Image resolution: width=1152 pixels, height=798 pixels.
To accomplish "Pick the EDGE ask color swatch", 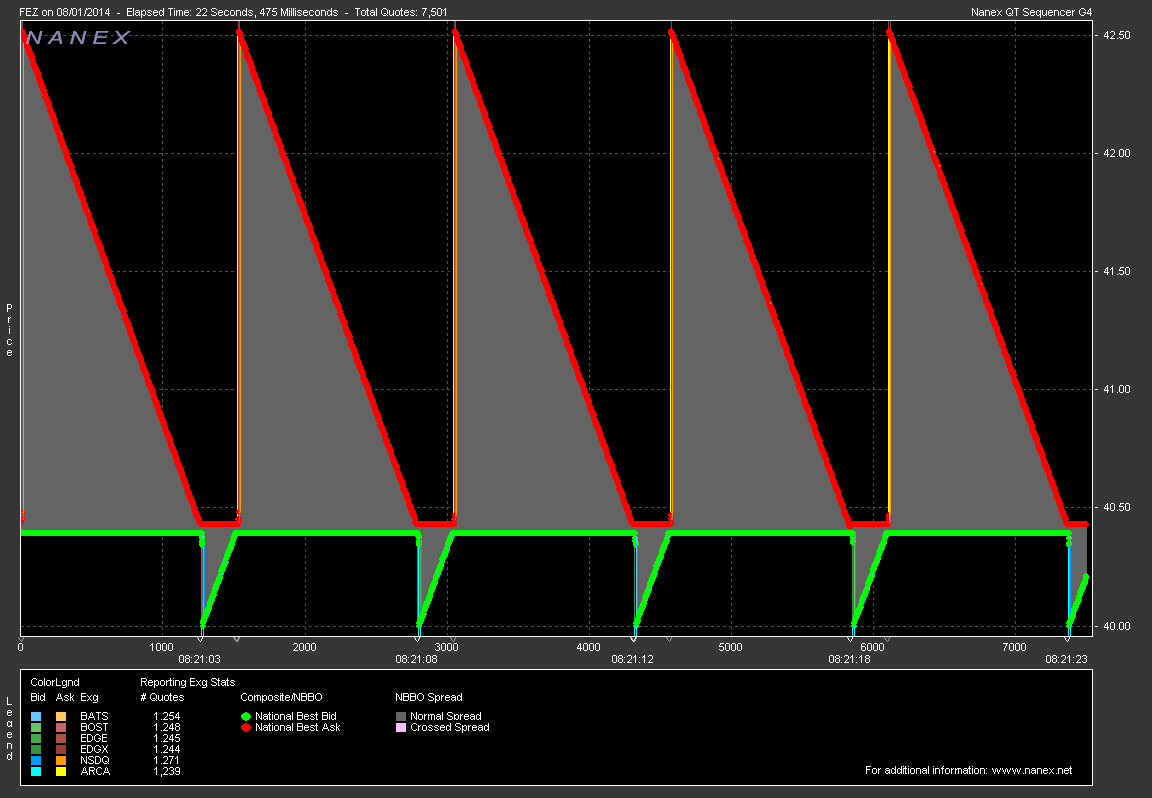I will pyautogui.click(x=61, y=738).
